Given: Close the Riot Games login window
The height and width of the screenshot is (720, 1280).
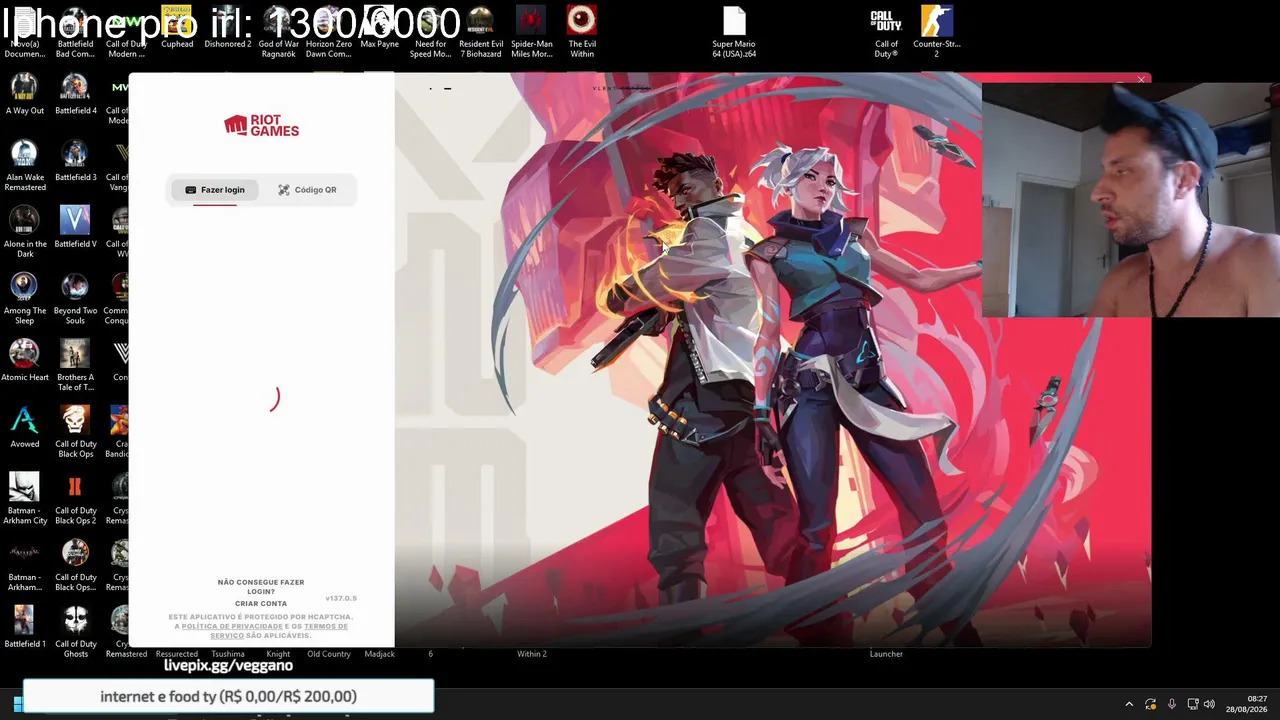Looking at the screenshot, I should pos(1141,80).
